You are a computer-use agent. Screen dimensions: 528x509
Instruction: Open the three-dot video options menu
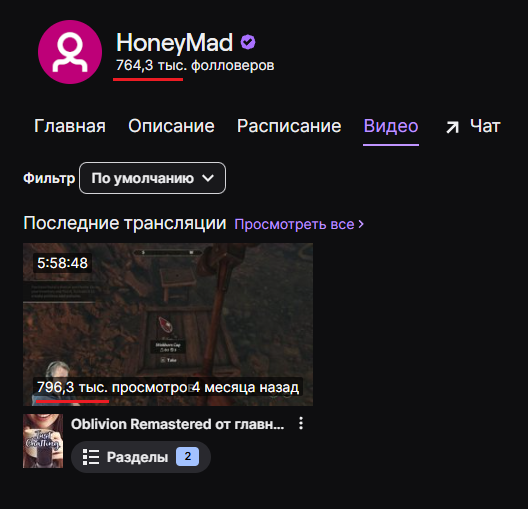coord(301,423)
